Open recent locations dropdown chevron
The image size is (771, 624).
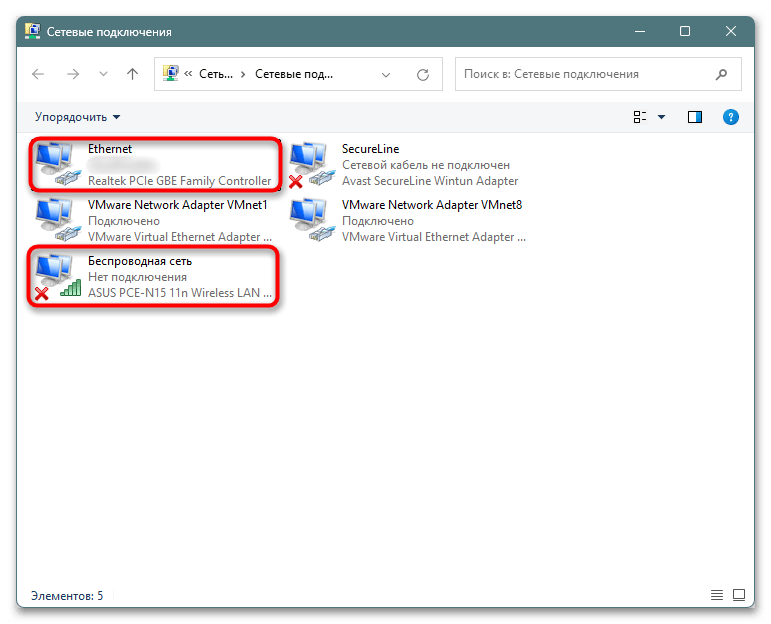coord(103,74)
